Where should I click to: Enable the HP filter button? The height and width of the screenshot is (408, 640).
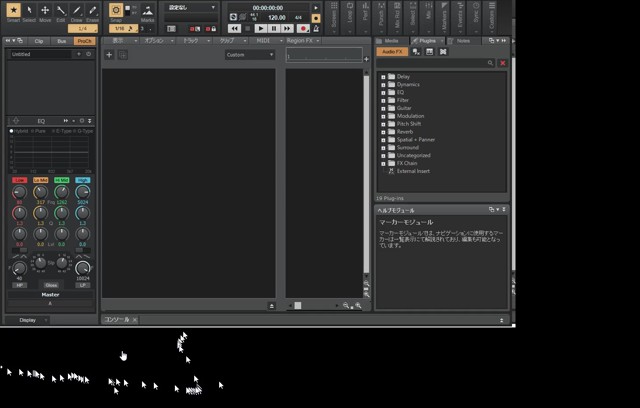pyautogui.click(x=19, y=285)
